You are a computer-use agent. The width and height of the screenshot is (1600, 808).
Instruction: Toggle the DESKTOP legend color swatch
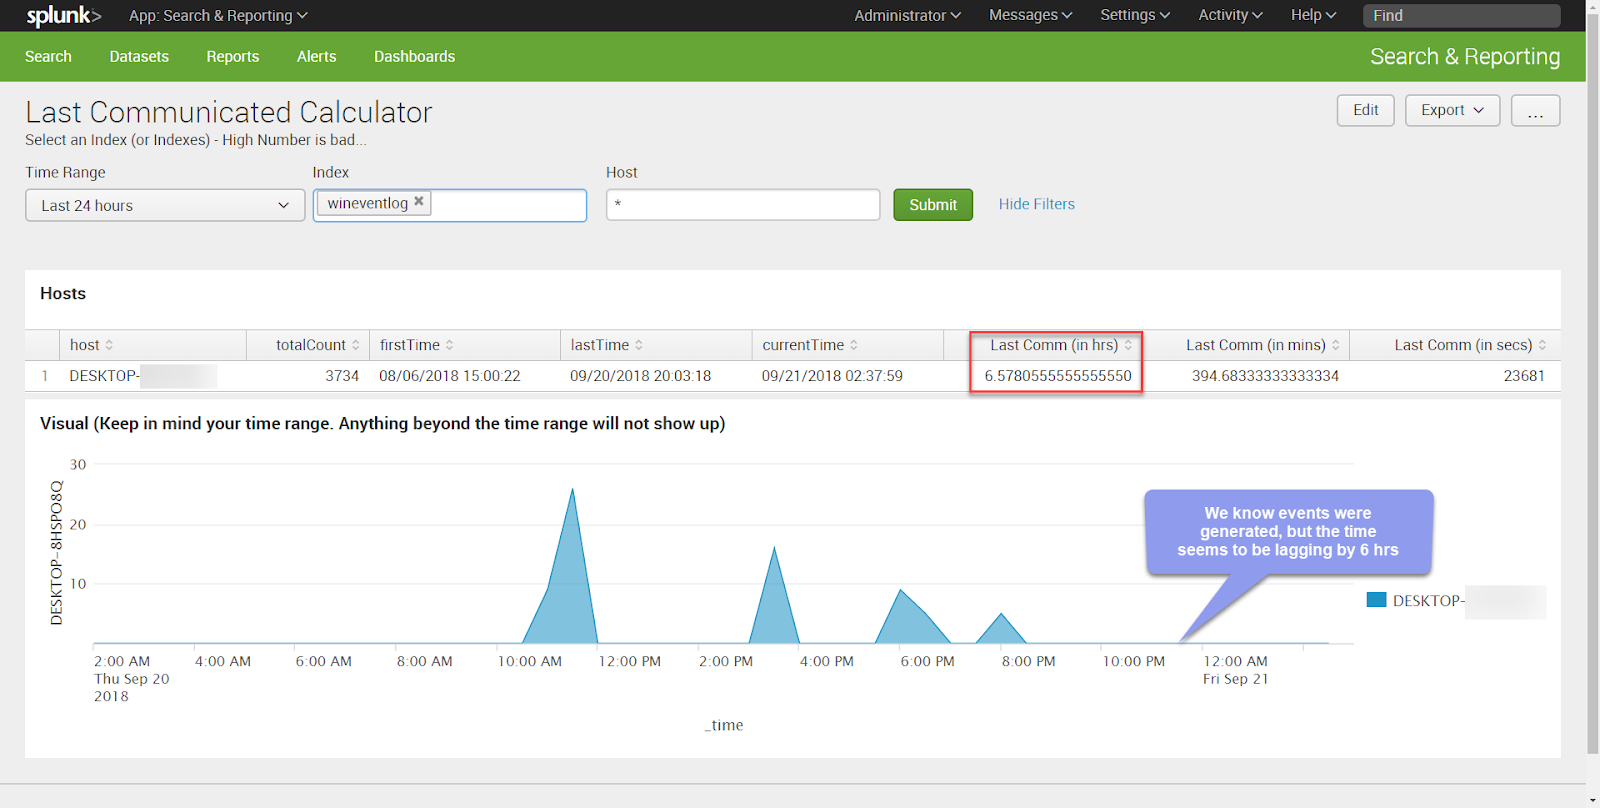point(1376,600)
